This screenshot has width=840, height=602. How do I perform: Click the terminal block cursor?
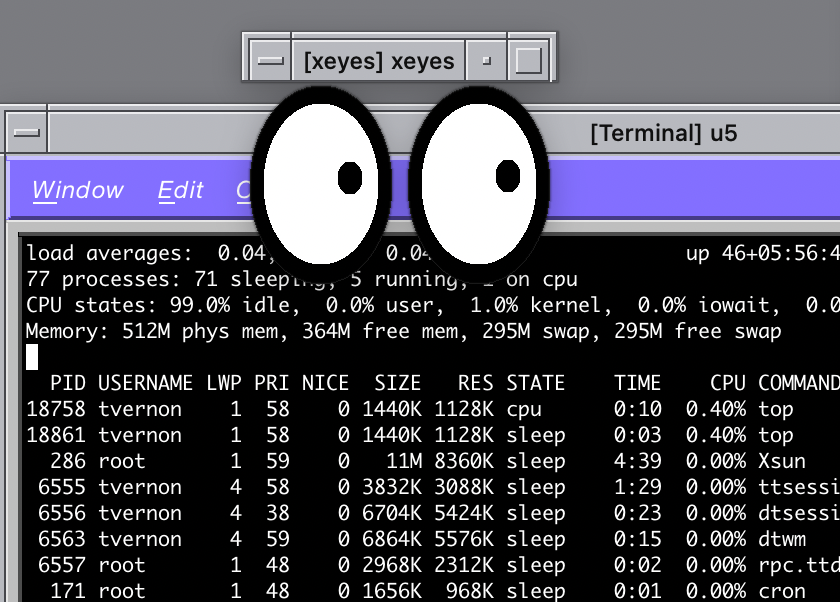(32, 357)
